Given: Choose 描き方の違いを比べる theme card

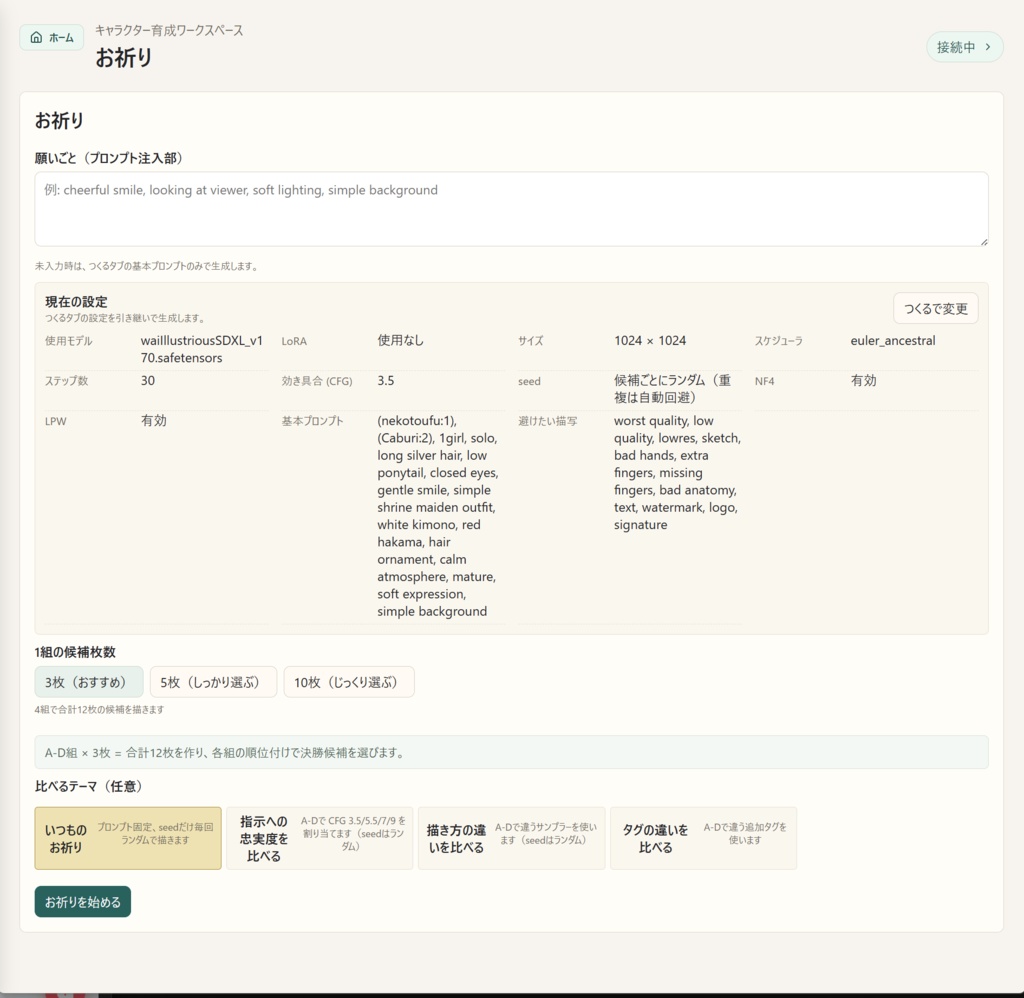Looking at the screenshot, I should 511,838.
